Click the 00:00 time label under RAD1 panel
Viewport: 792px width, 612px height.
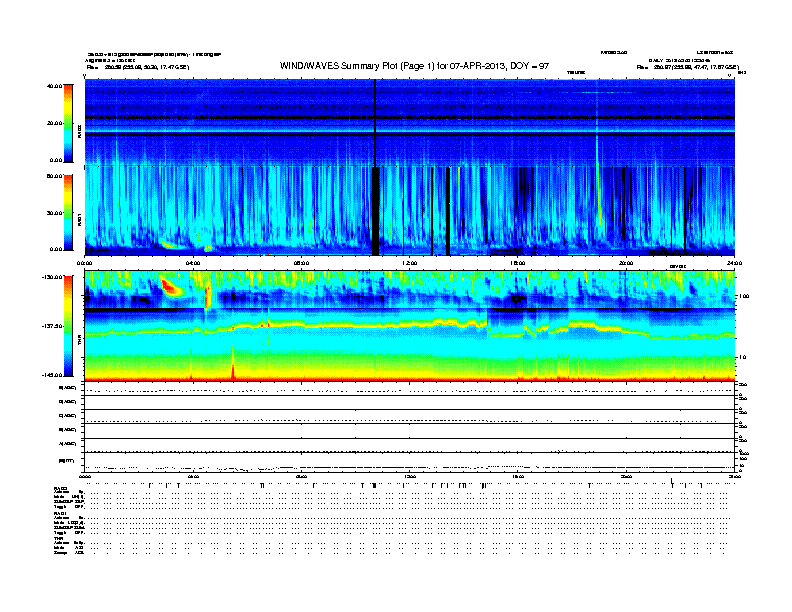click(84, 263)
